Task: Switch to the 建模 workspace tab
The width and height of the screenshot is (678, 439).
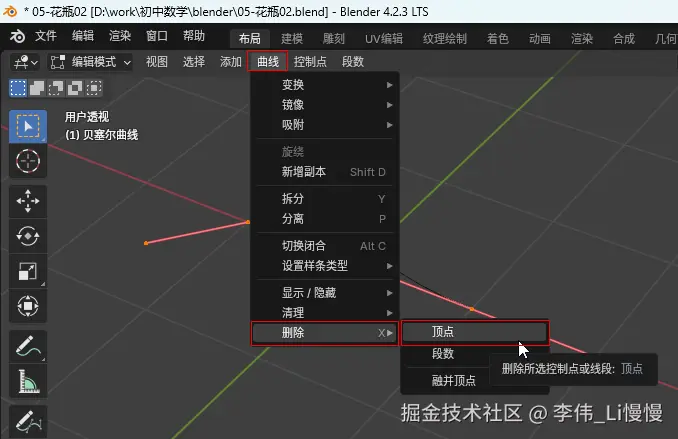Action: [x=292, y=39]
